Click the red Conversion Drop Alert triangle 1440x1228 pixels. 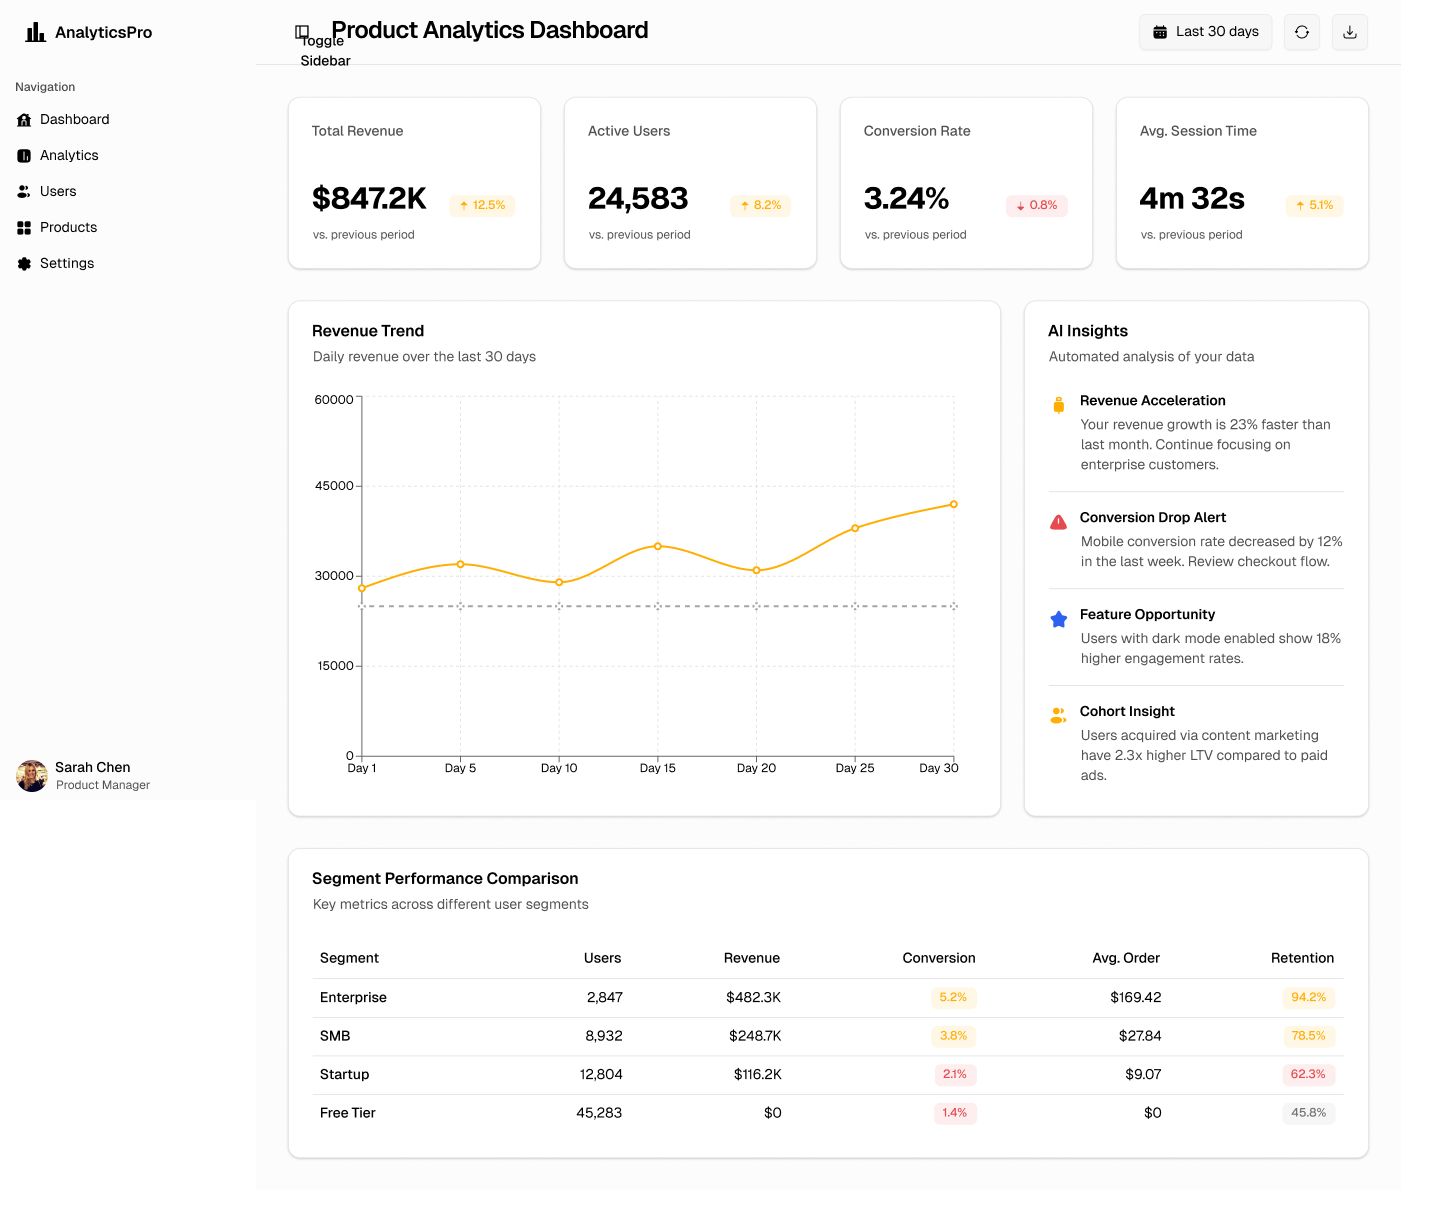[1058, 522]
